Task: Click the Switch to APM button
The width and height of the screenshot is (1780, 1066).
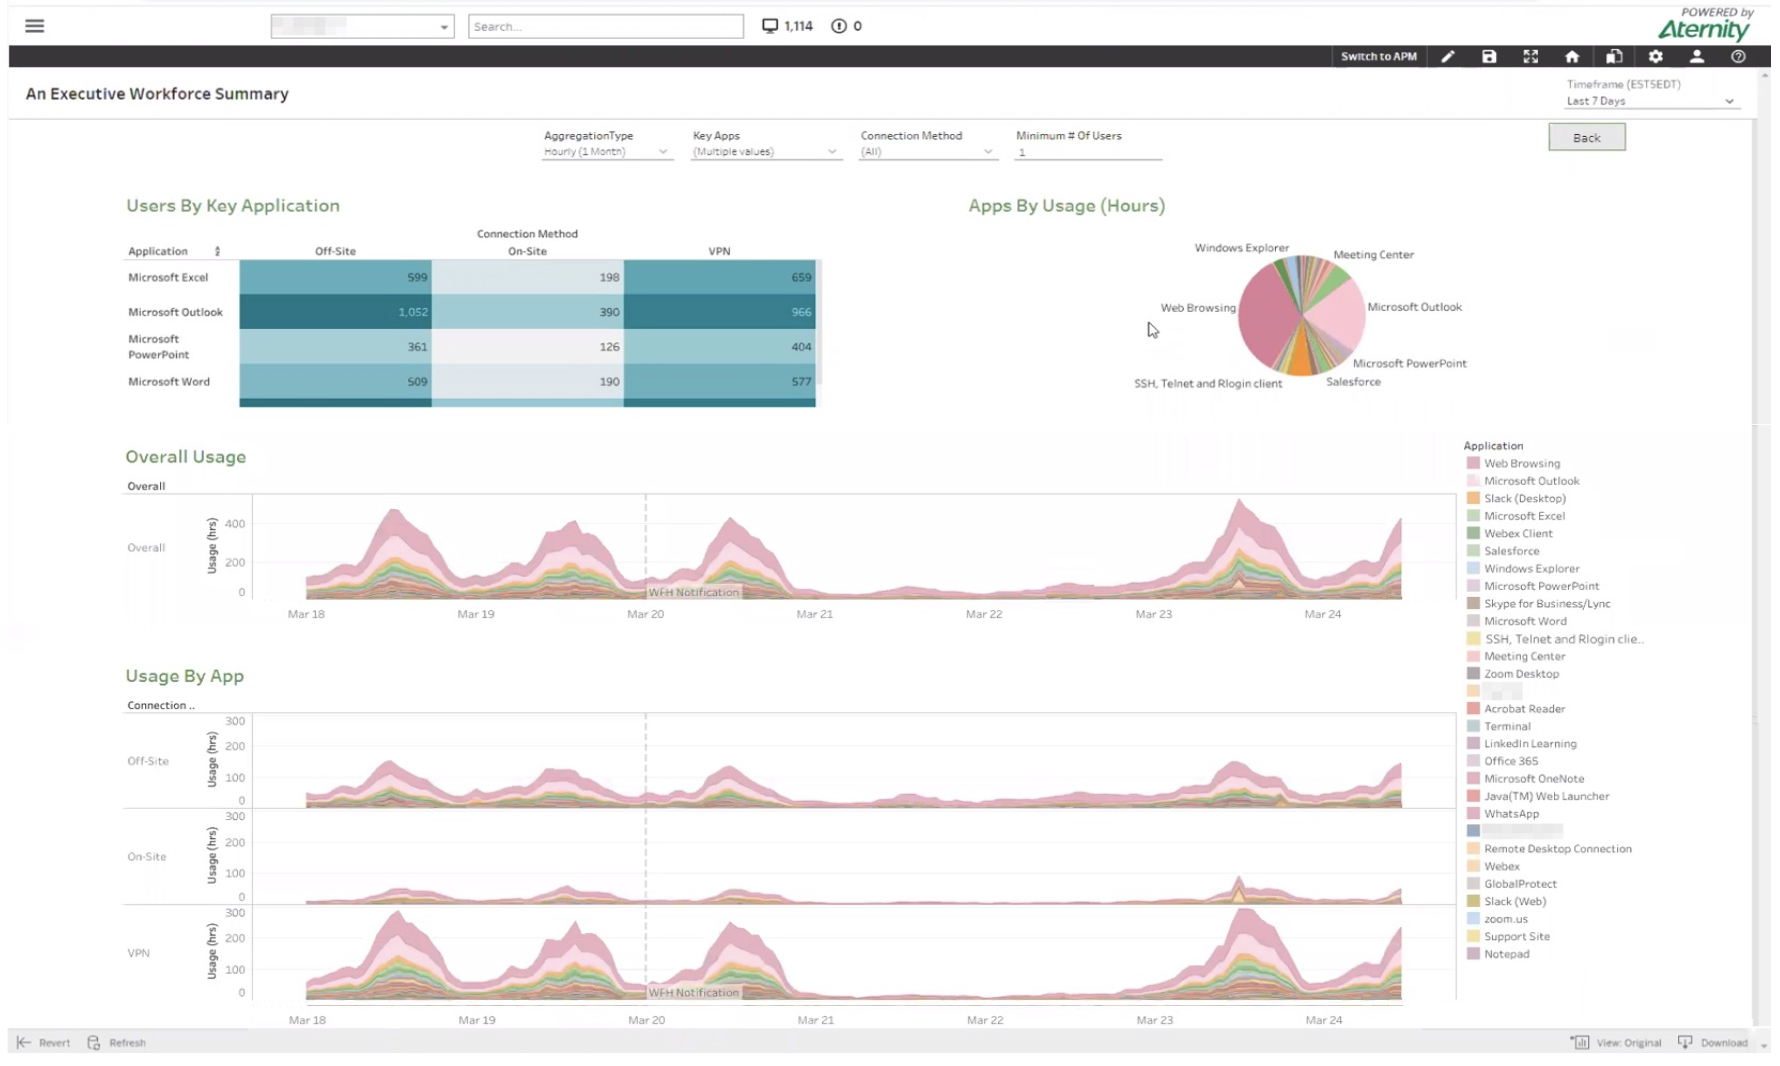Action: 1378,57
